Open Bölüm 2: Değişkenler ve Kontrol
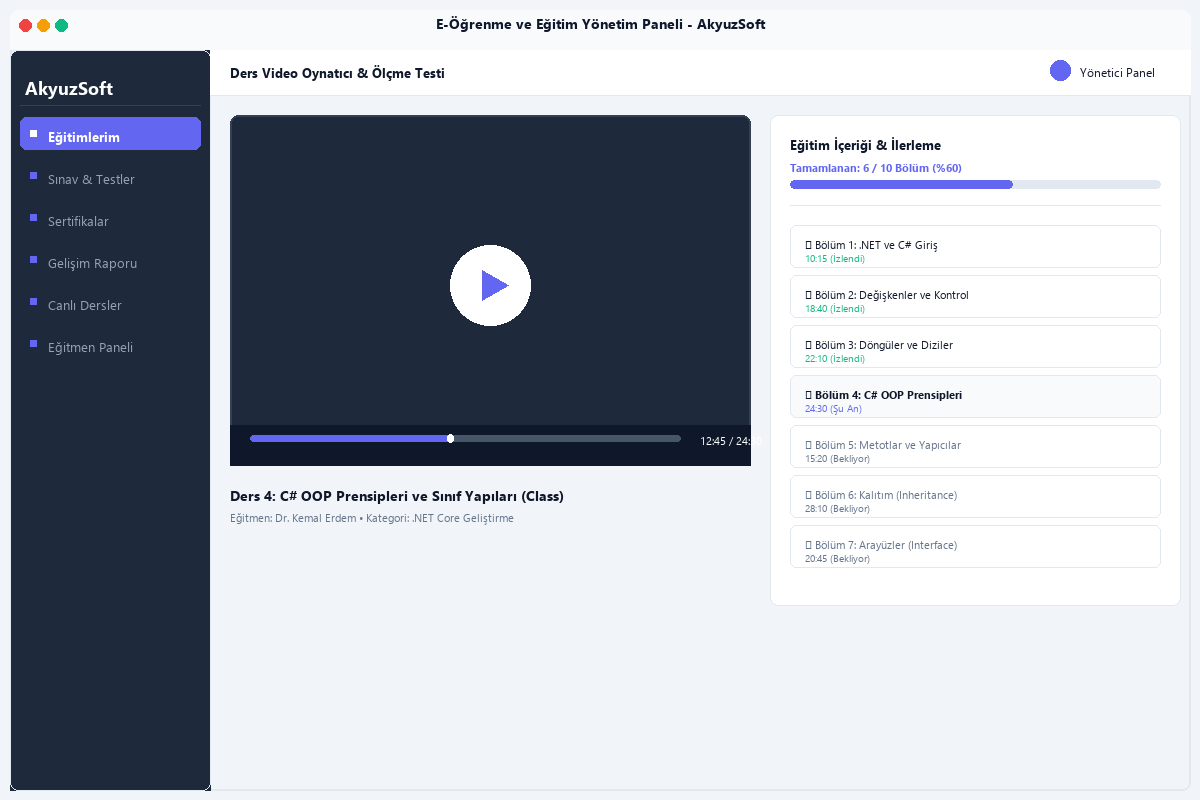Screen dimensions: 1200x800 [x=975, y=297]
